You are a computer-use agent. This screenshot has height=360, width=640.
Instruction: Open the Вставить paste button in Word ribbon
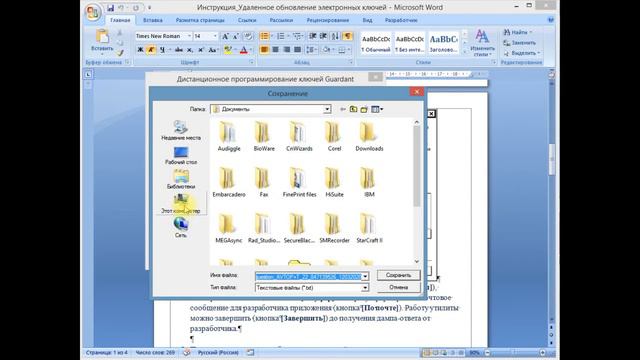(102, 41)
